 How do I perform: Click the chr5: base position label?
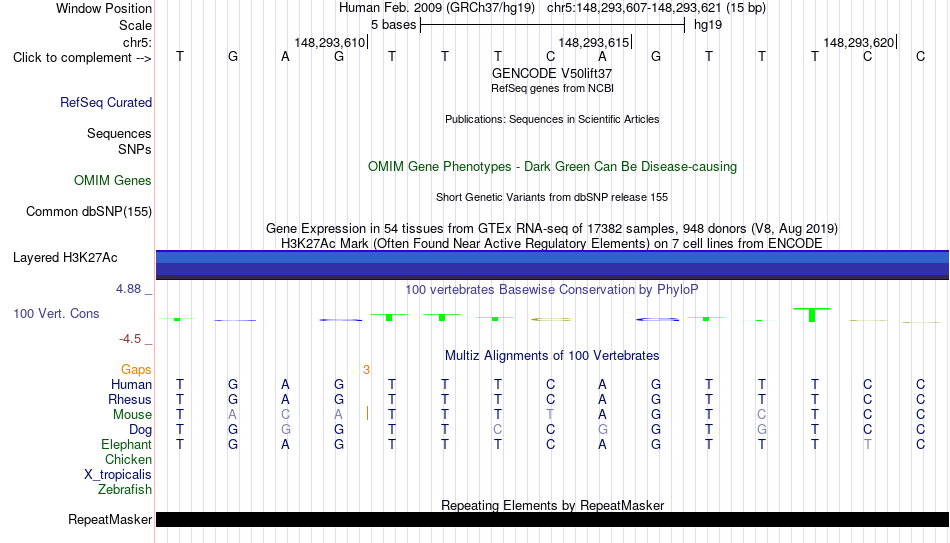(137, 42)
